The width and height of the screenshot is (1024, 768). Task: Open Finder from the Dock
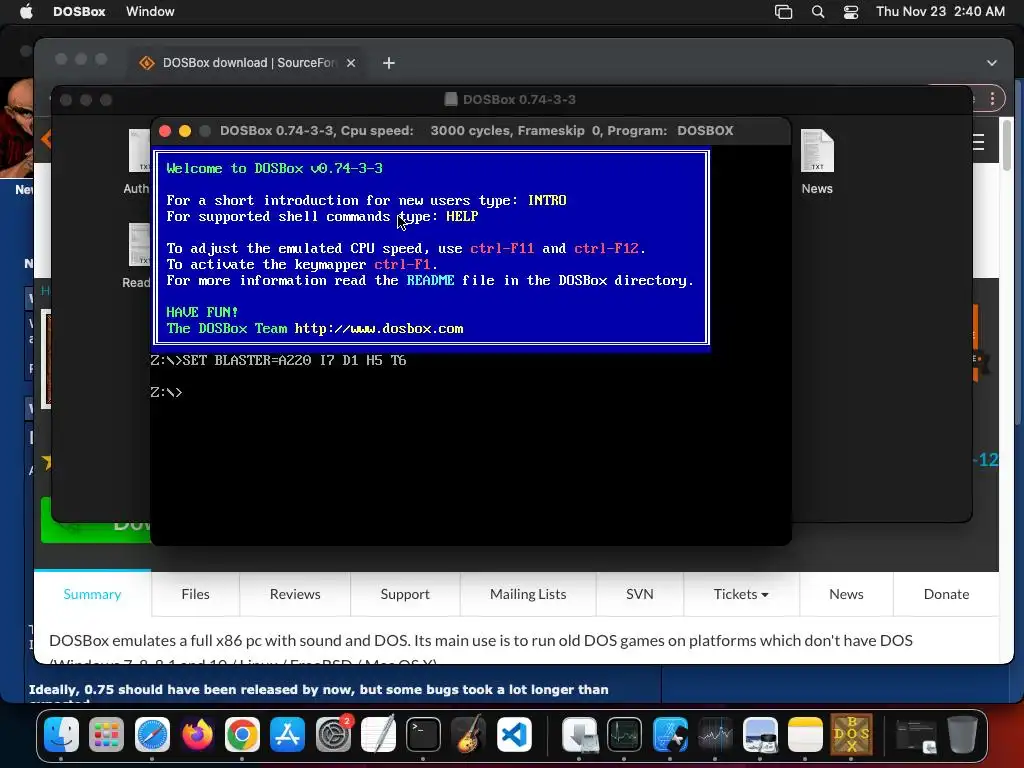point(61,734)
